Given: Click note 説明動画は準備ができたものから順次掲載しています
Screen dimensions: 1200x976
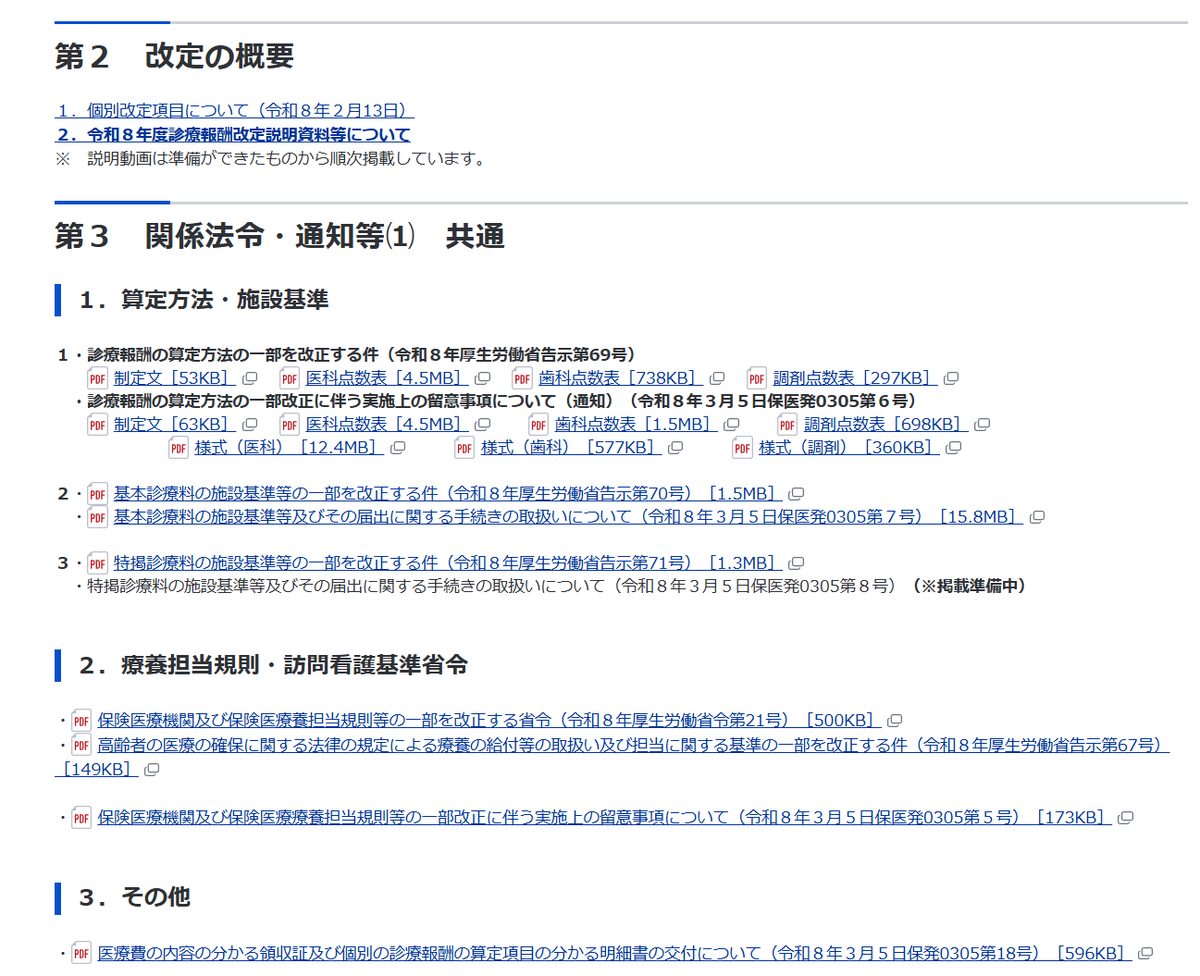Looking at the screenshot, I should point(270,158).
